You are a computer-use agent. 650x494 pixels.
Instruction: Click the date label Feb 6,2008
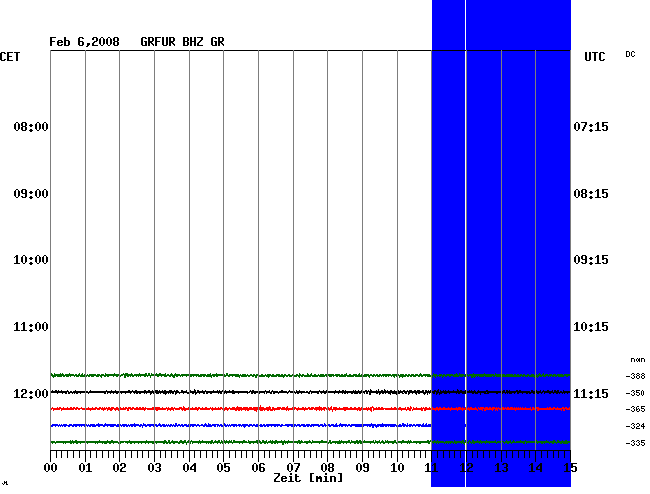coord(84,42)
